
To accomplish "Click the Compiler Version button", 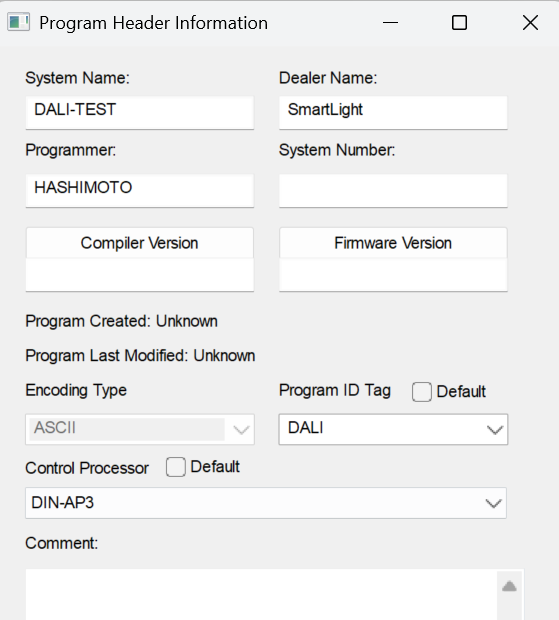I will [140, 243].
